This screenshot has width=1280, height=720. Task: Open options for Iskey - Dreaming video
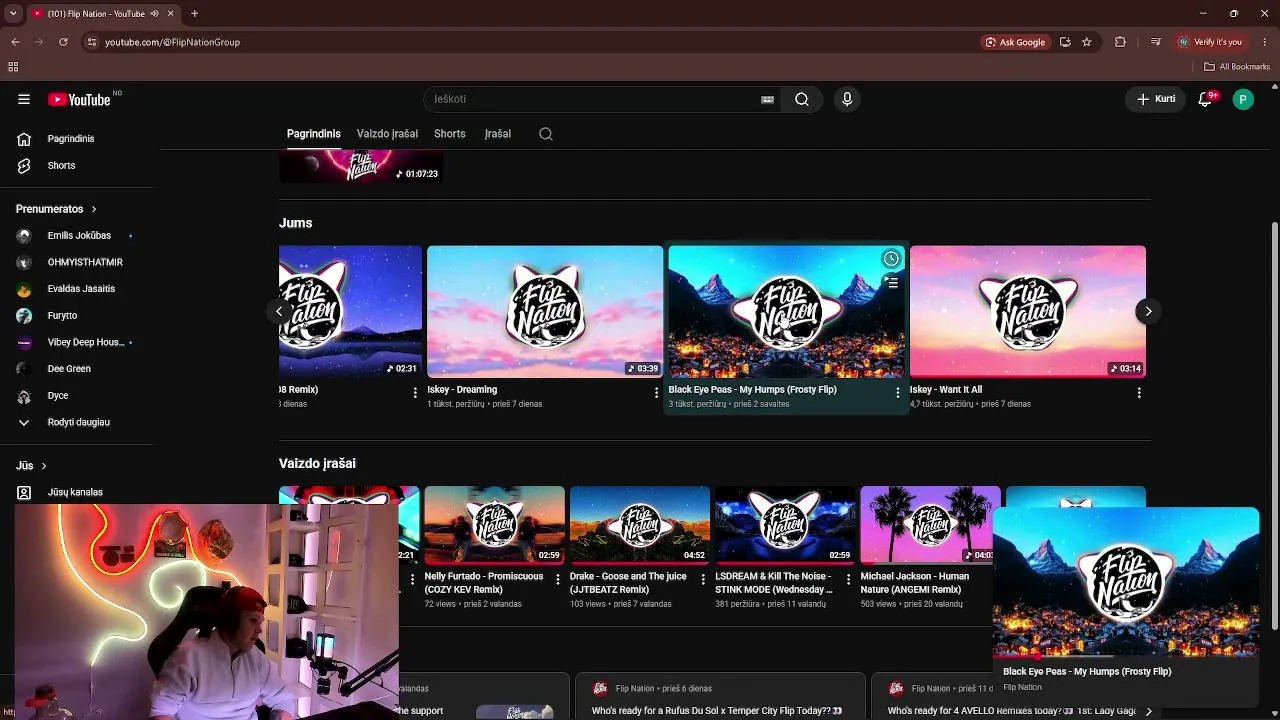(656, 393)
